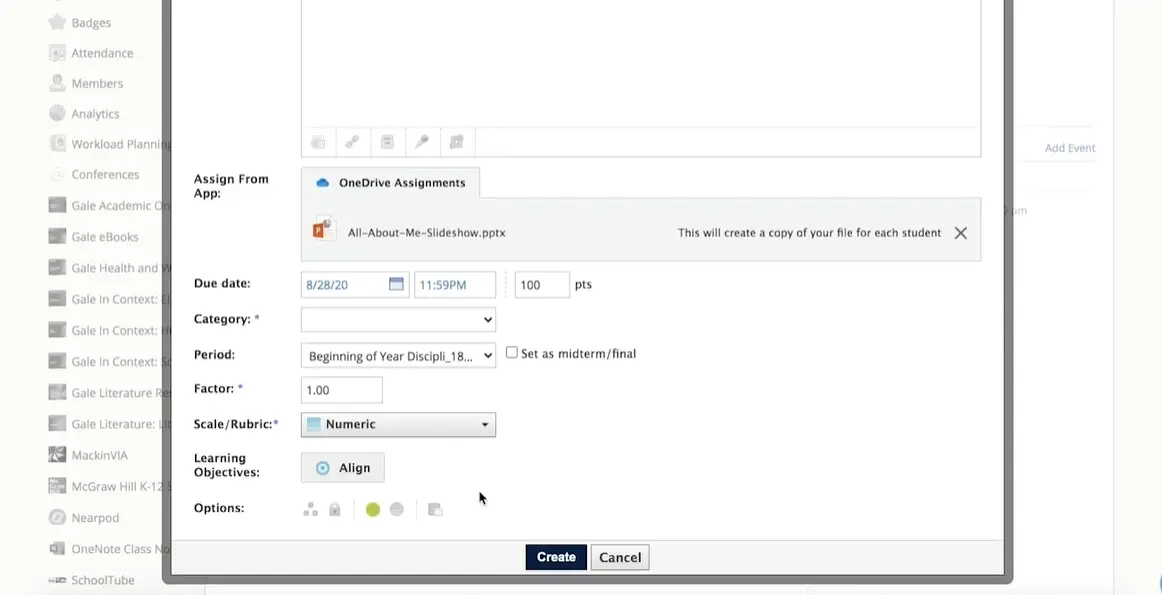Select the OneDrive Assignments tab

(x=391, y=183)
